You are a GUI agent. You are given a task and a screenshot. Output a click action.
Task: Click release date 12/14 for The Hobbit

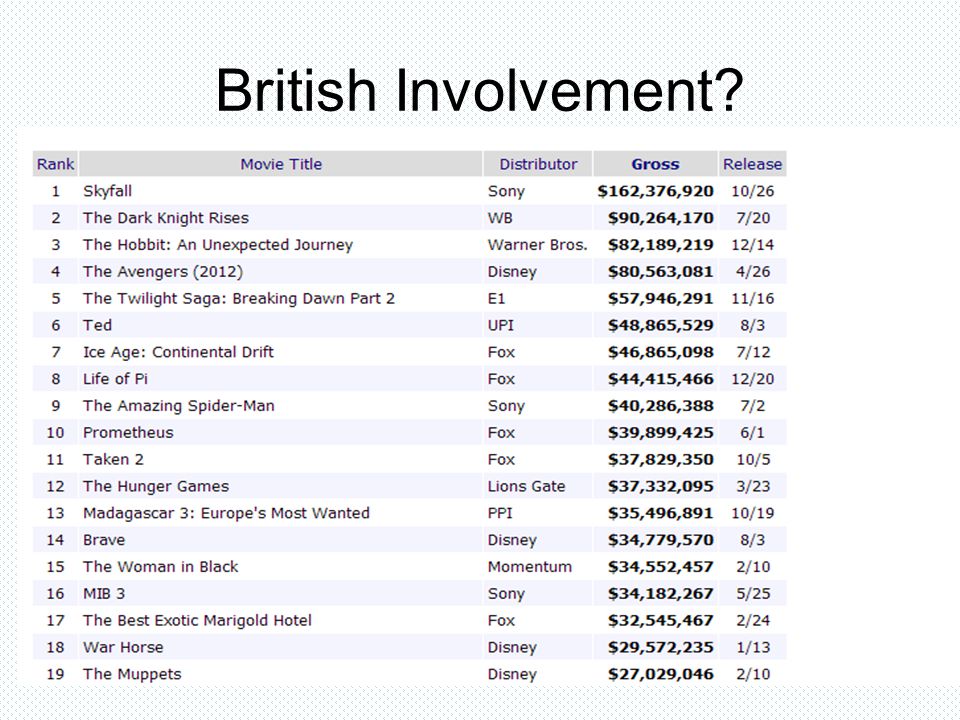click(x=752, y=245)
